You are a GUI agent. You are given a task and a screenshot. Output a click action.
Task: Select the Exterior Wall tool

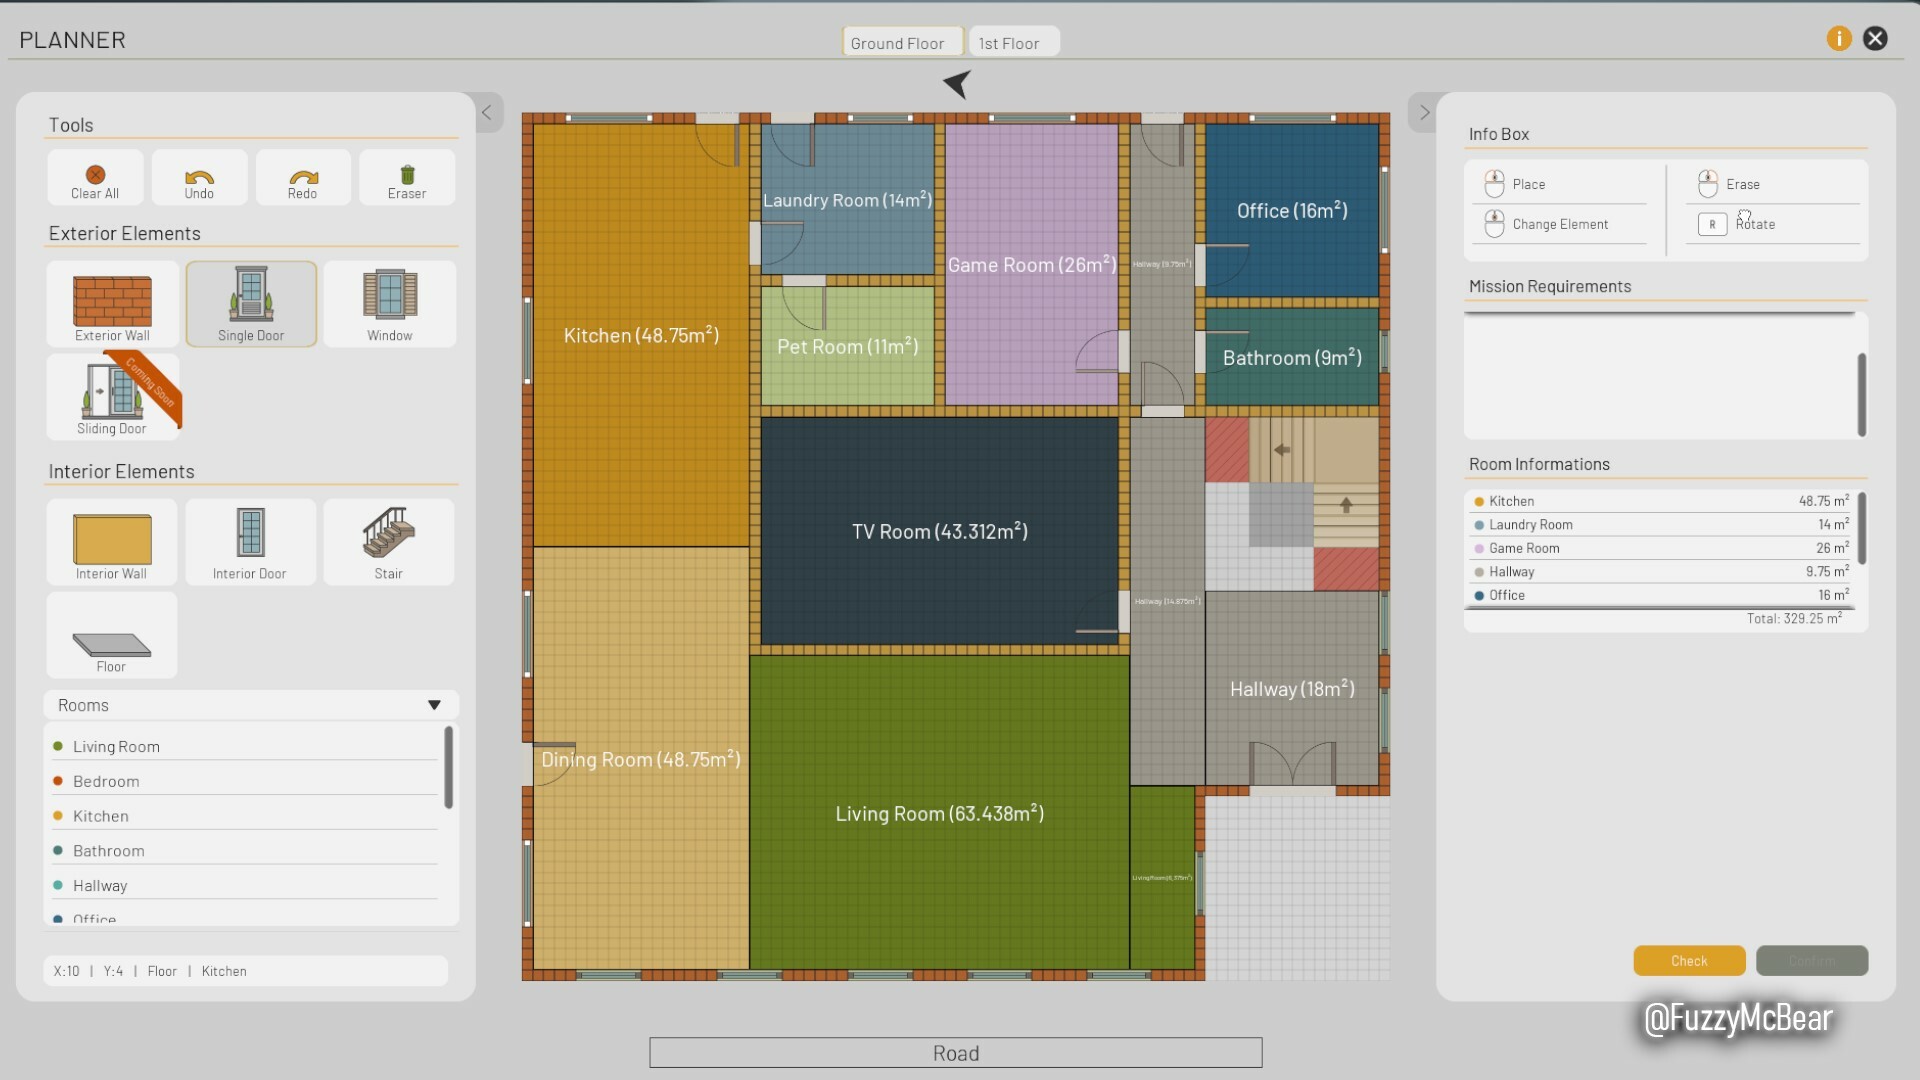(112, 303)
